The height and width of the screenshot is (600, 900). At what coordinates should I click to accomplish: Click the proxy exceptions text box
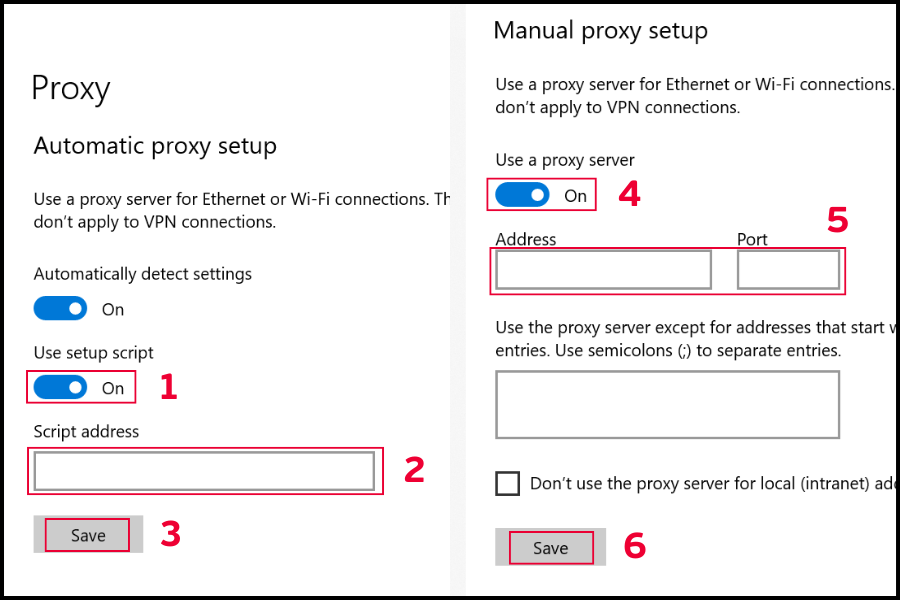pos(667,404)
